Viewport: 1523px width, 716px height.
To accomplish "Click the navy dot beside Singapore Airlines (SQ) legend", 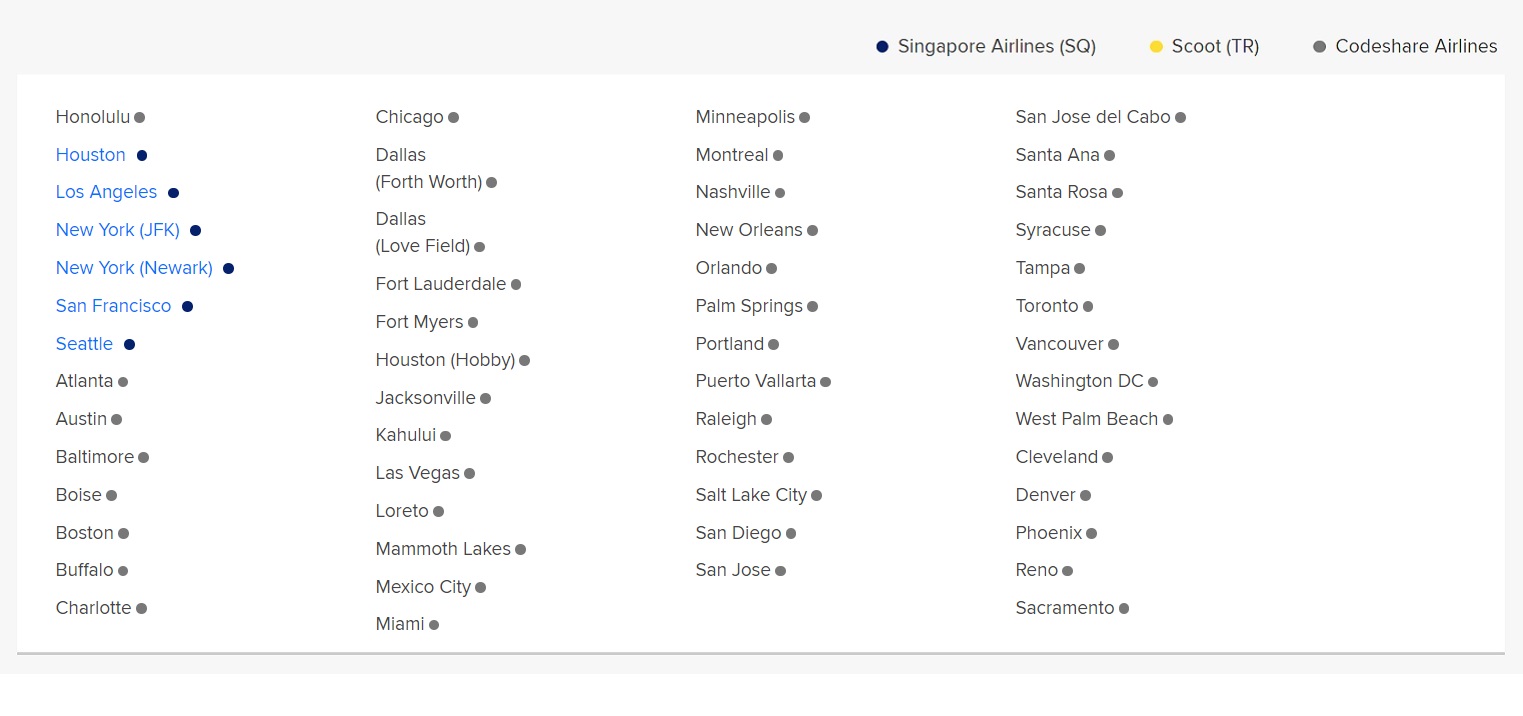I will pyautogui.click(x=882, y=46).
